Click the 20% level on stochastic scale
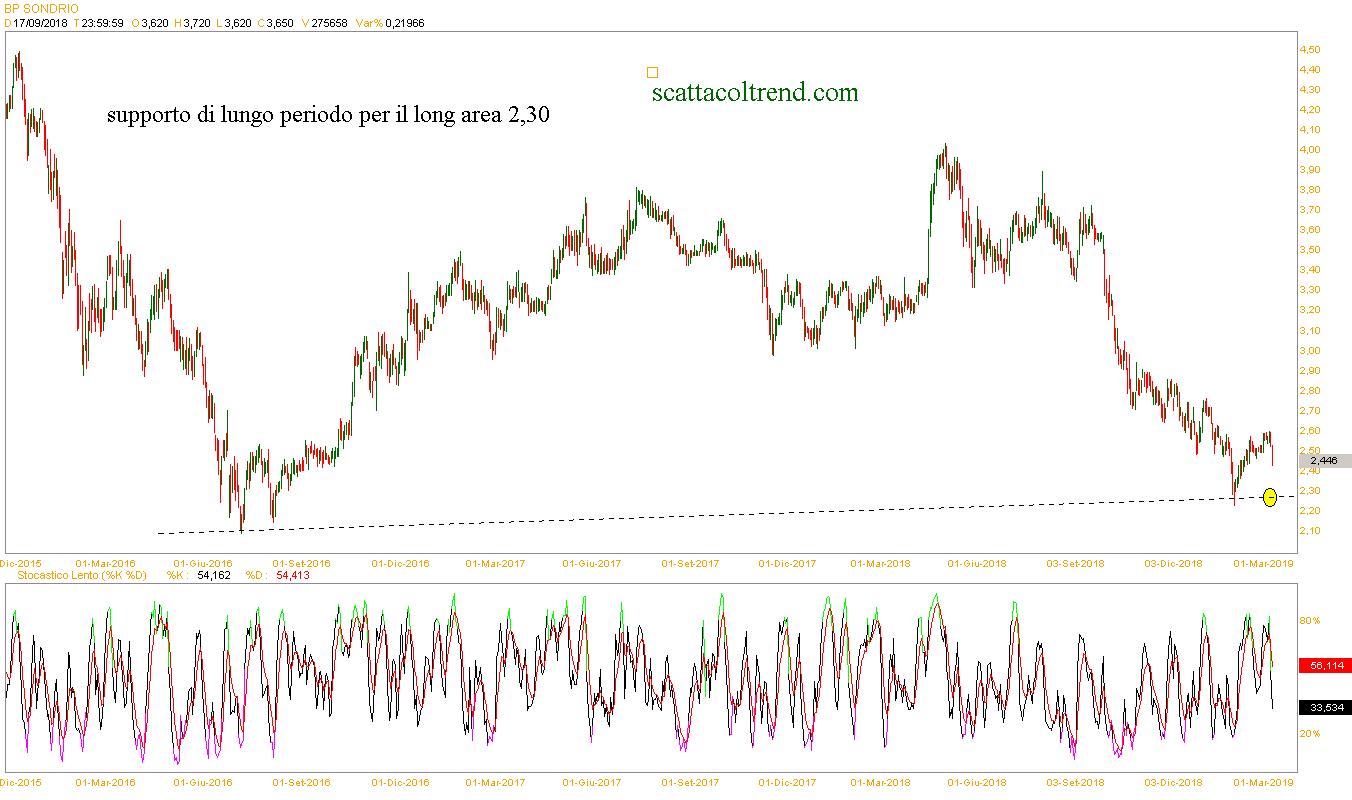Image resolution: width=1352 pixels, height=800 pixels. (x=1309, y=734)
